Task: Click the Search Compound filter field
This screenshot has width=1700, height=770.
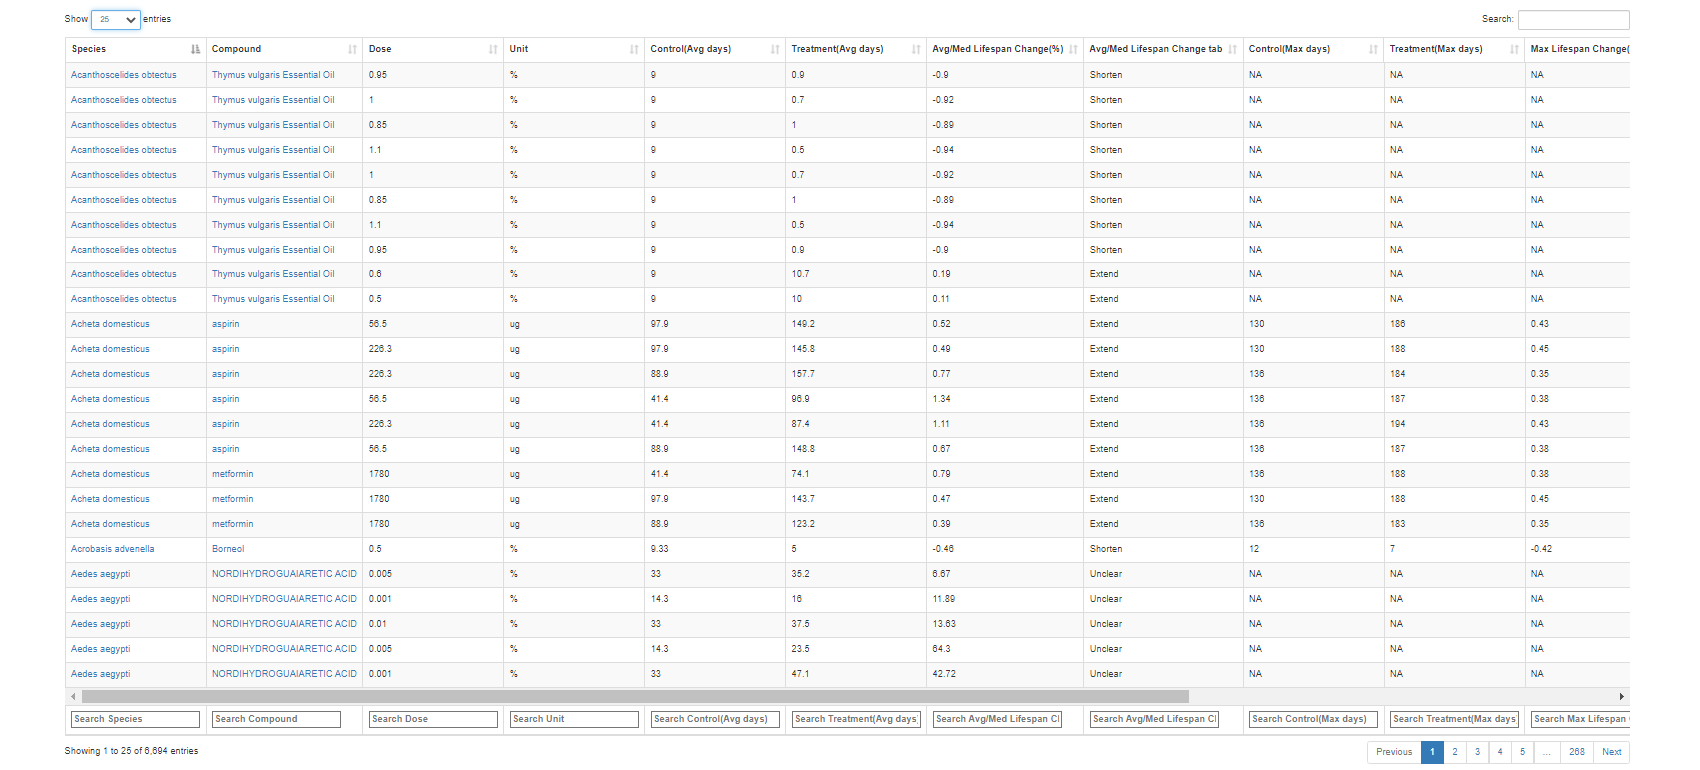Action: point(276,719)
